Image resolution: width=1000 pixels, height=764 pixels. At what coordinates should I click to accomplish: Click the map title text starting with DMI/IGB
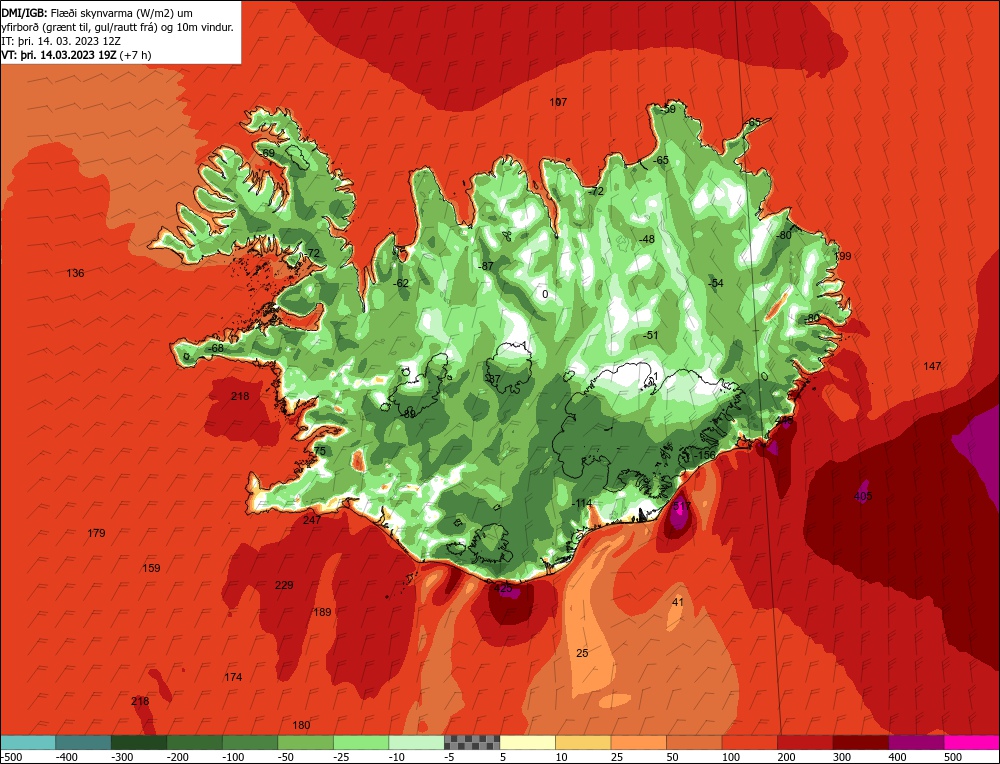point(117,20)
